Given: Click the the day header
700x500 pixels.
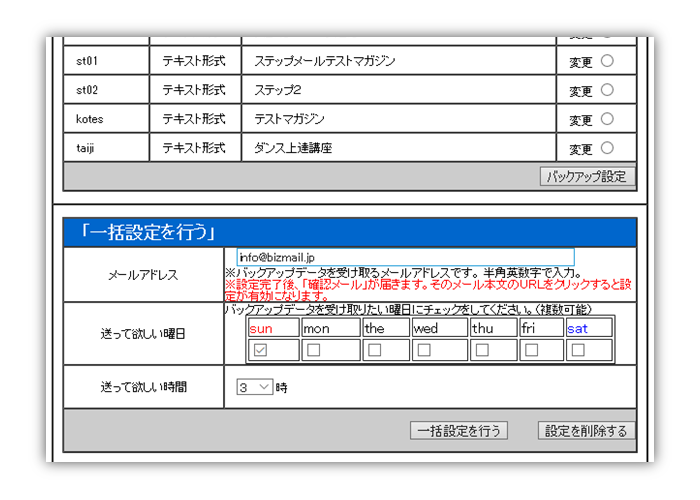Looking at the screenshot, I should [x=386, y=329].
